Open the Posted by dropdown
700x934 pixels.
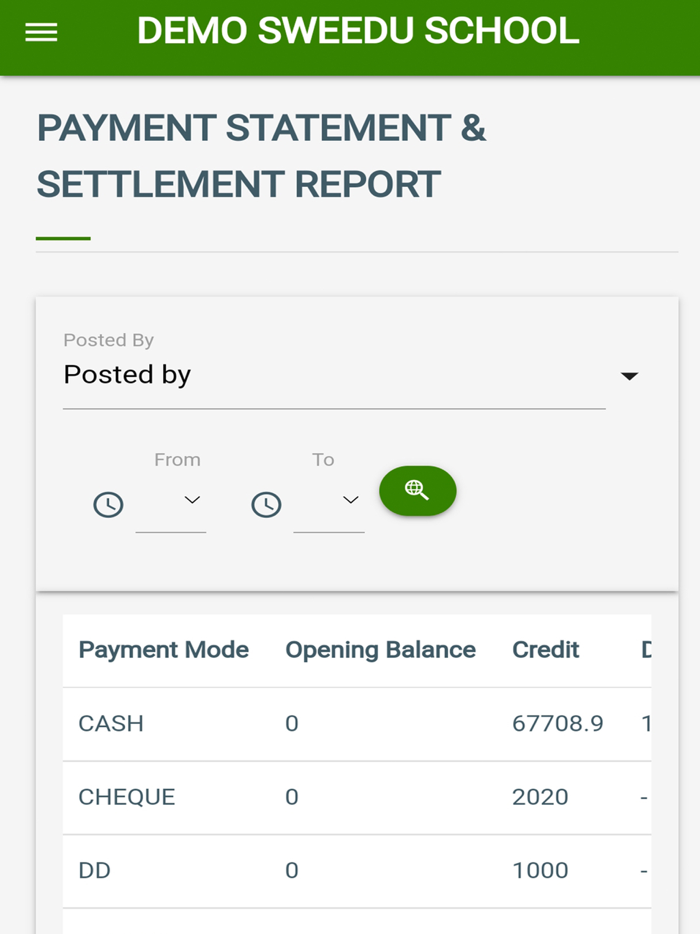tap(630, 375)
